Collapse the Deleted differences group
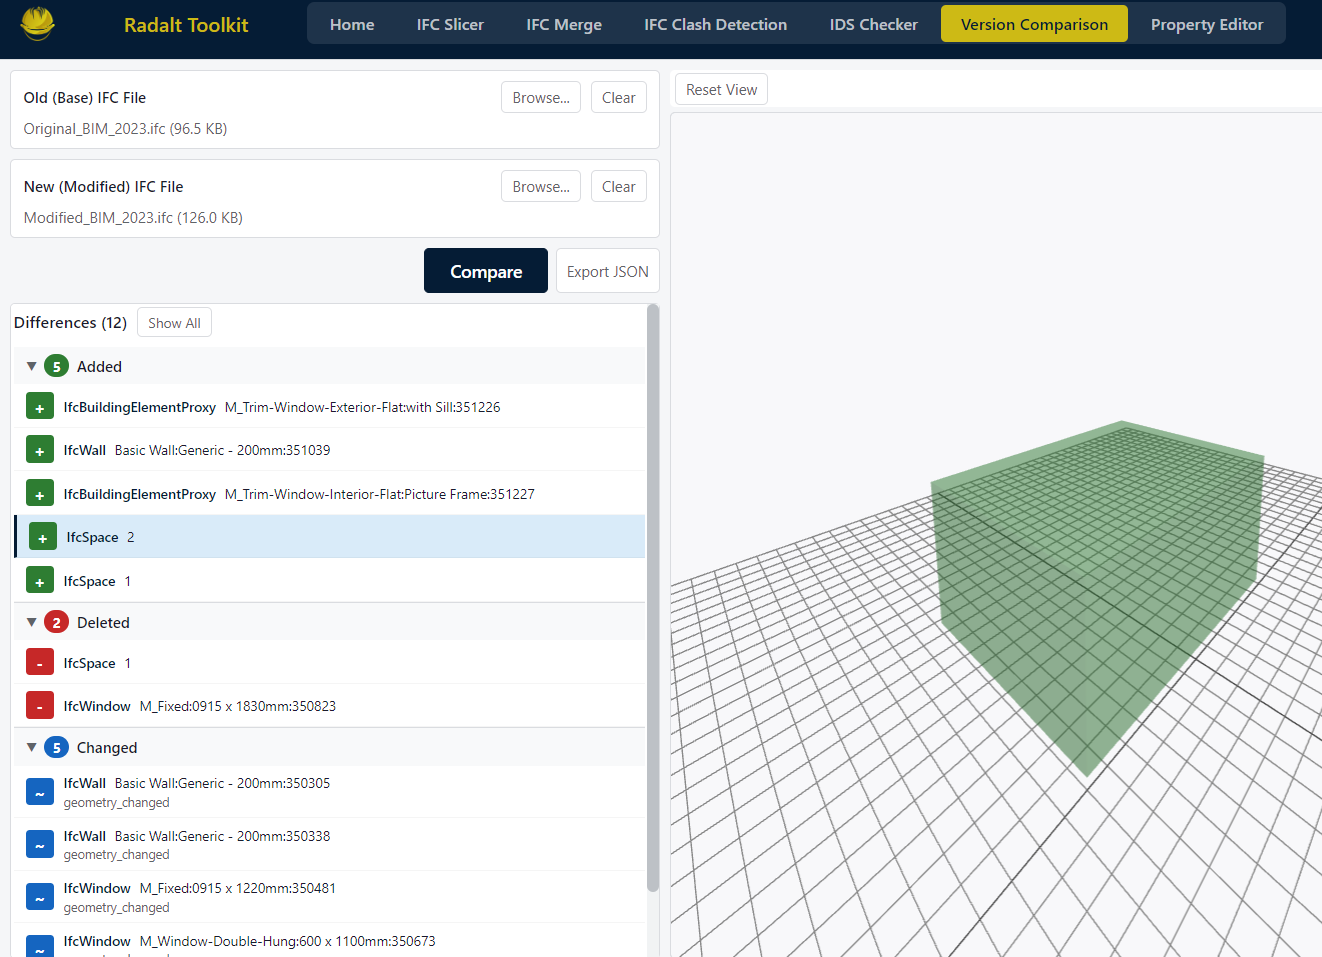1322x957 pixels. [x=31, y=623]
